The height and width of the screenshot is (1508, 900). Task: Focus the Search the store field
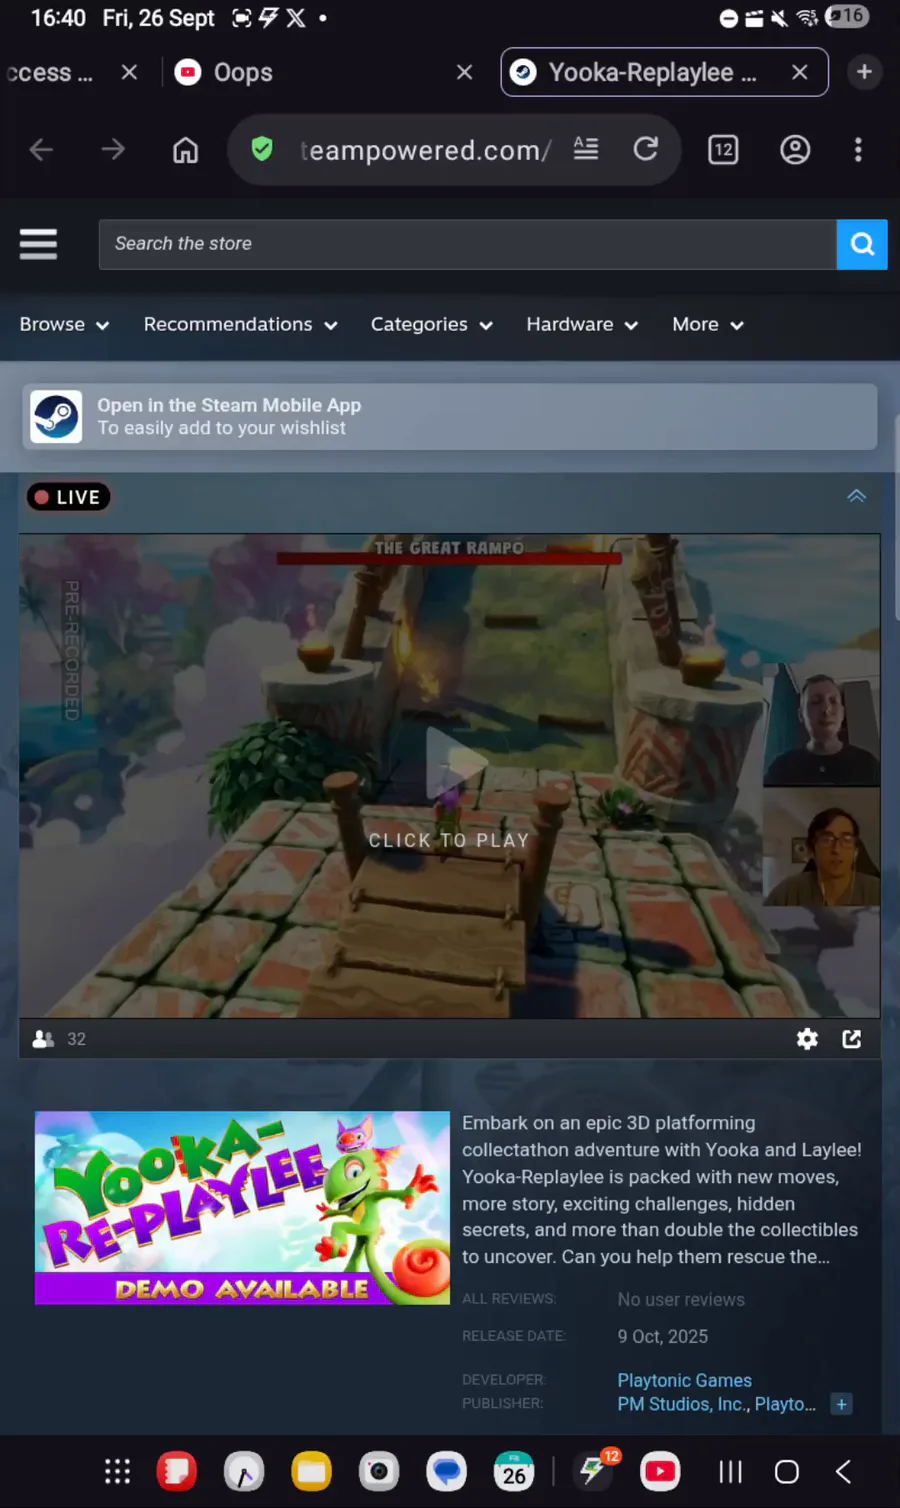coord(467,244)
